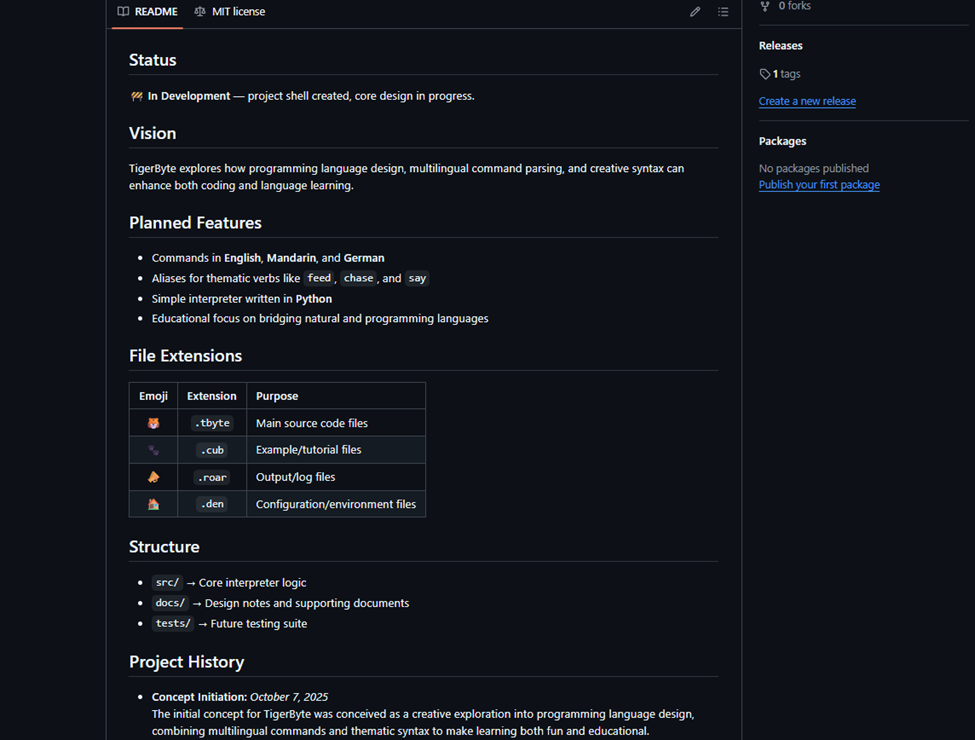The width and height of the screenshot is (975, 740).
Task: Switch to the MIT license tab
Action: click(x=229, y=12)
